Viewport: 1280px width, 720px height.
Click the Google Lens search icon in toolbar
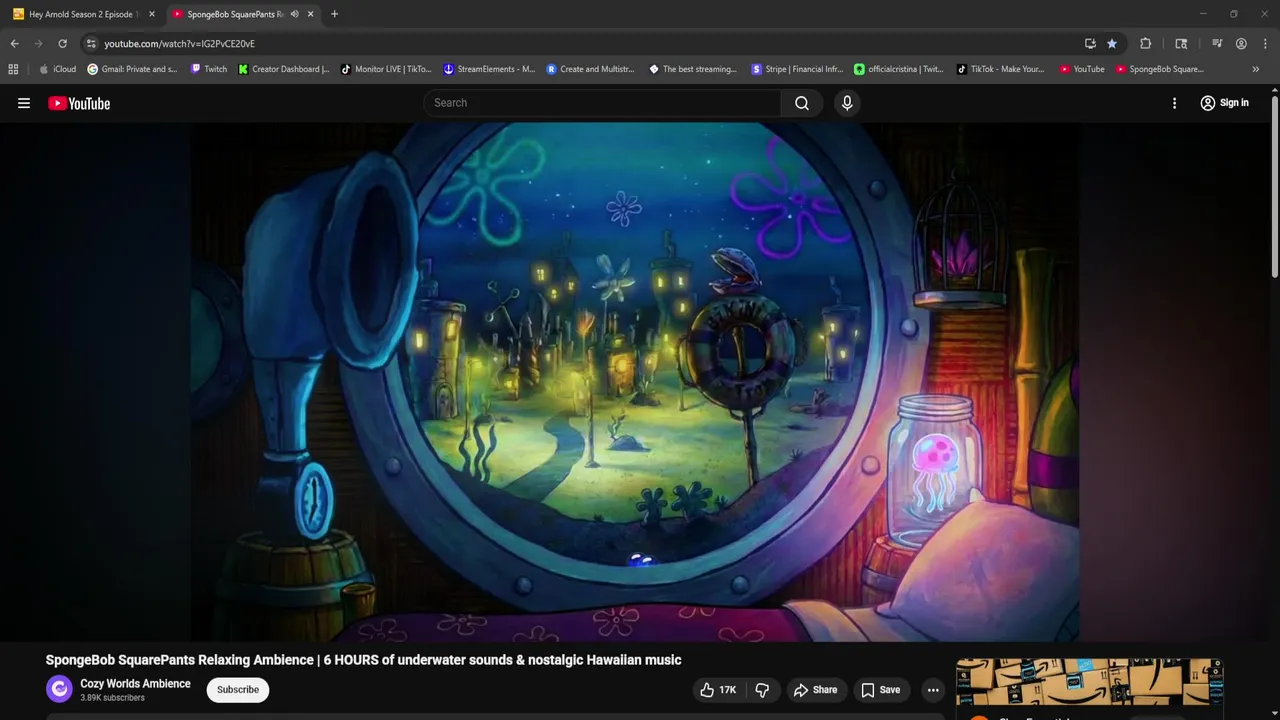1181,44
